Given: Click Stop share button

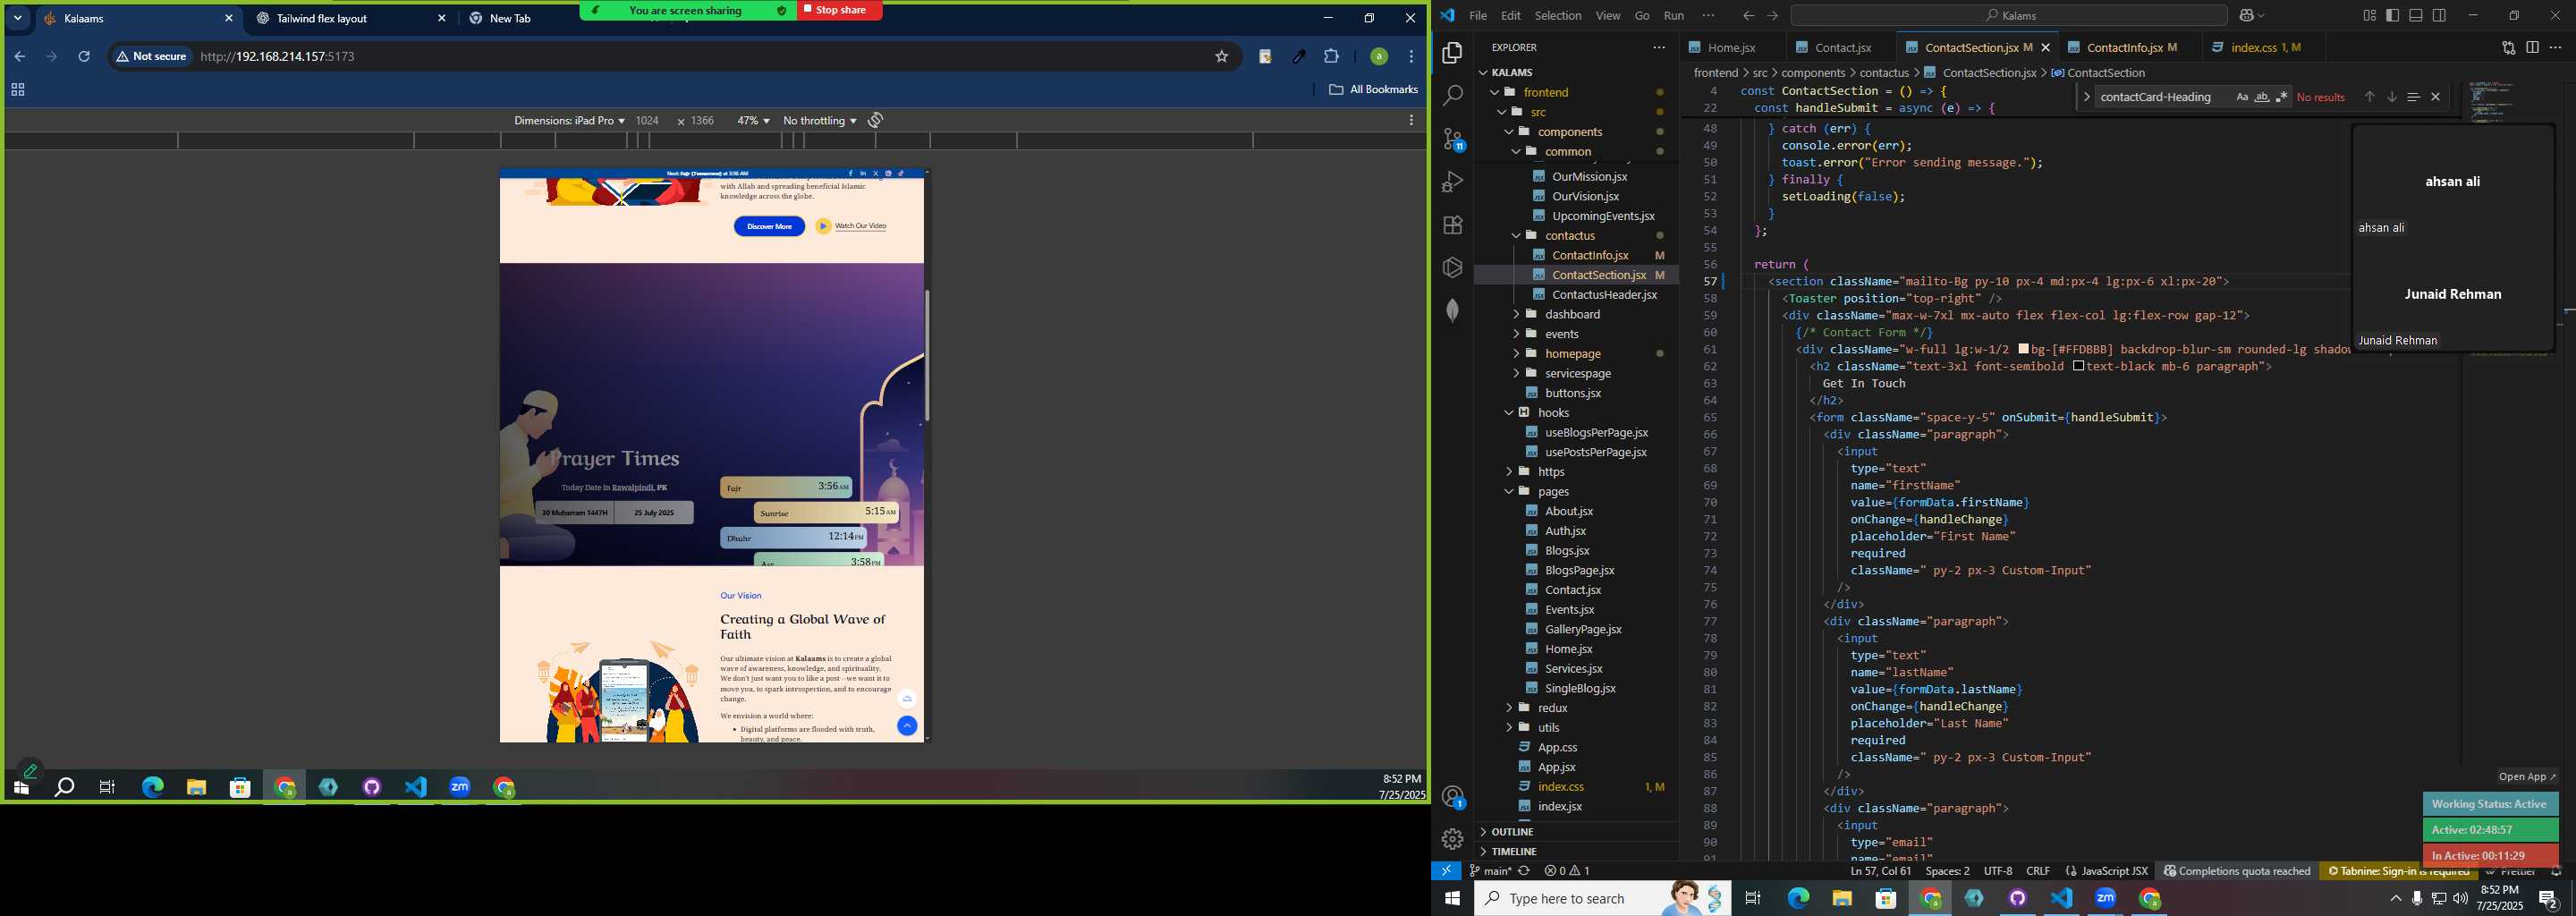Looking at the screenshot, I should (840, 10).
